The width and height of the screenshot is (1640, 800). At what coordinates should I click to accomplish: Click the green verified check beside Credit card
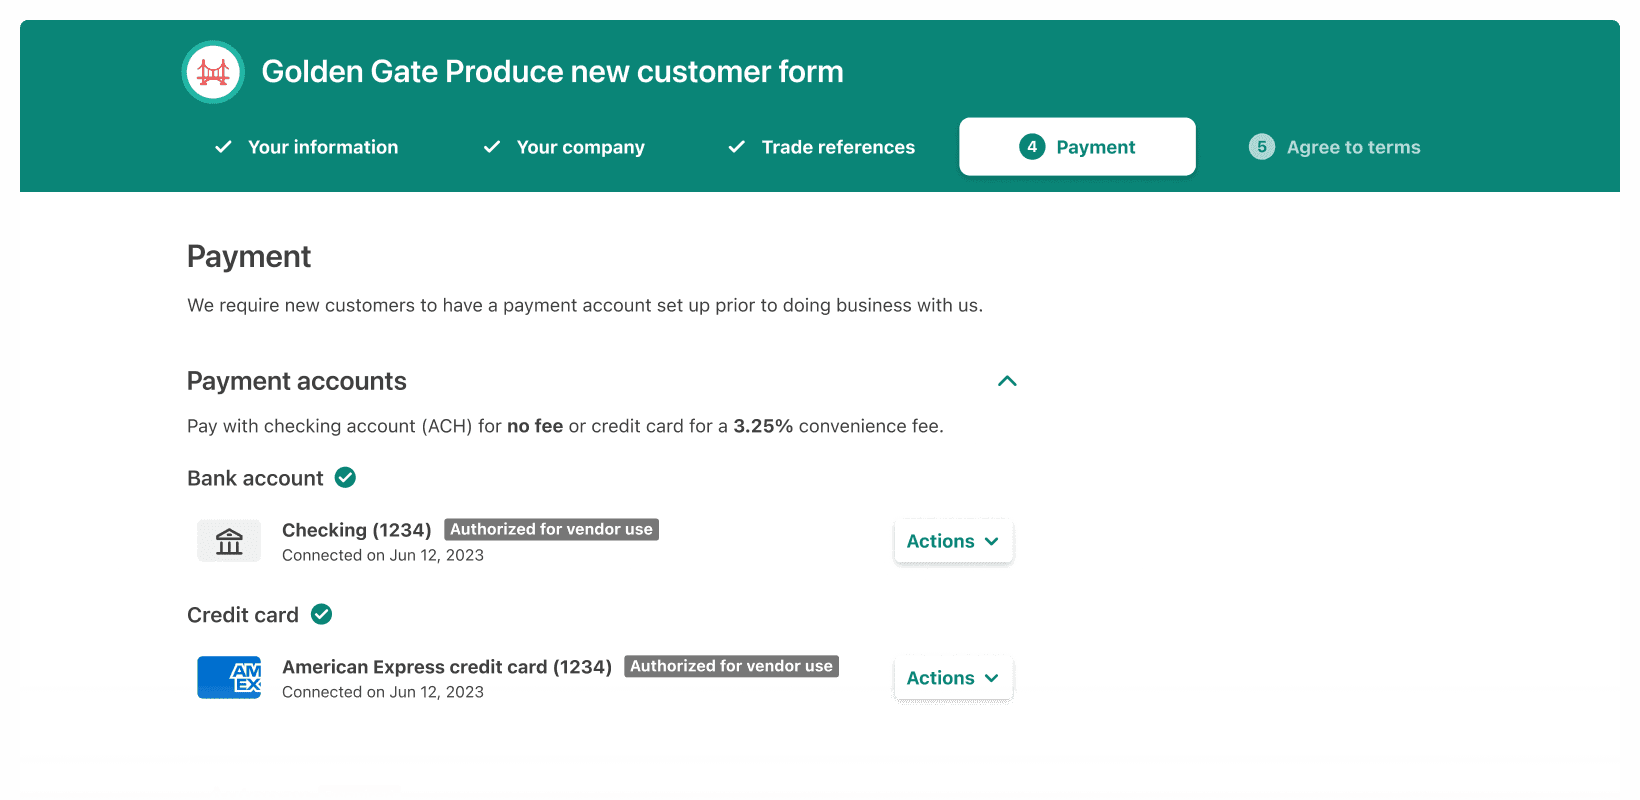click(321, 615)
